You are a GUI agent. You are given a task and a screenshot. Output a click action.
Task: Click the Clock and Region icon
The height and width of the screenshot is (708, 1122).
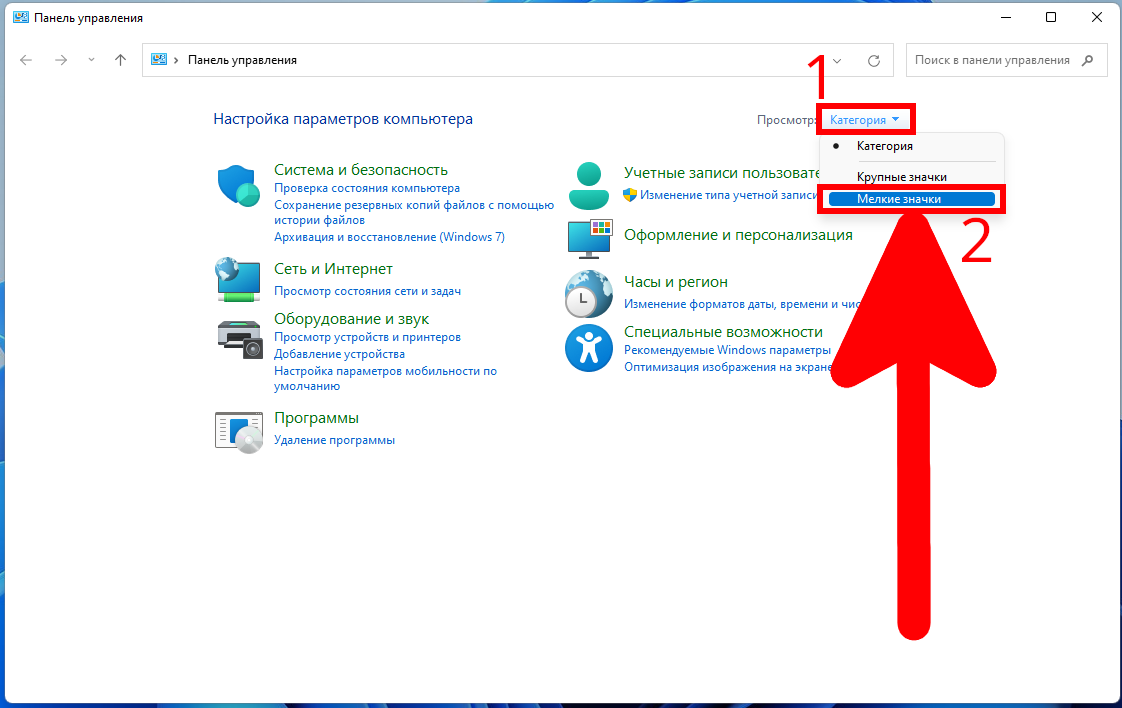(x=588, y=292)
